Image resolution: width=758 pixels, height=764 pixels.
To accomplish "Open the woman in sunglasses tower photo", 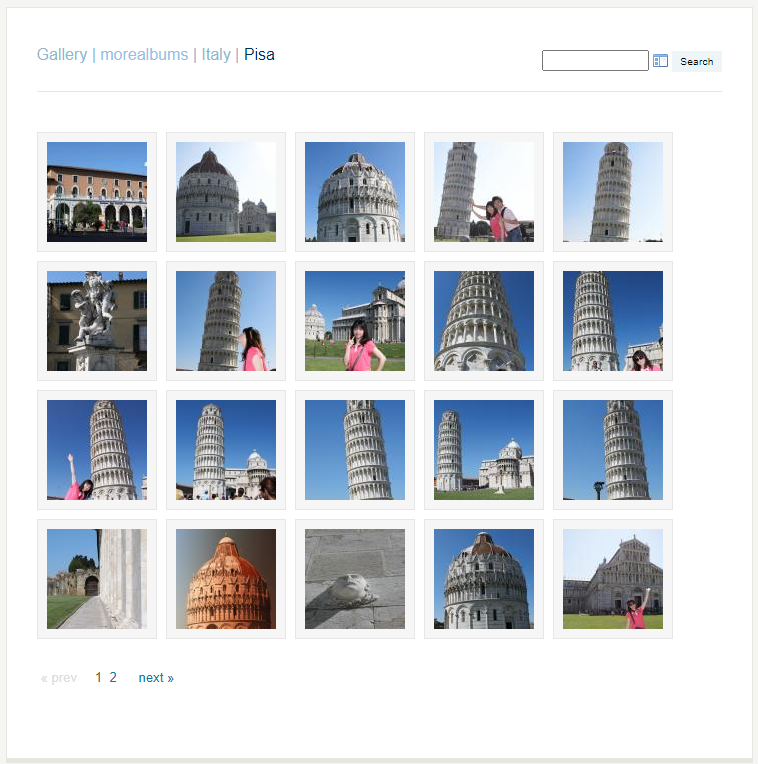I will (613, 321).
